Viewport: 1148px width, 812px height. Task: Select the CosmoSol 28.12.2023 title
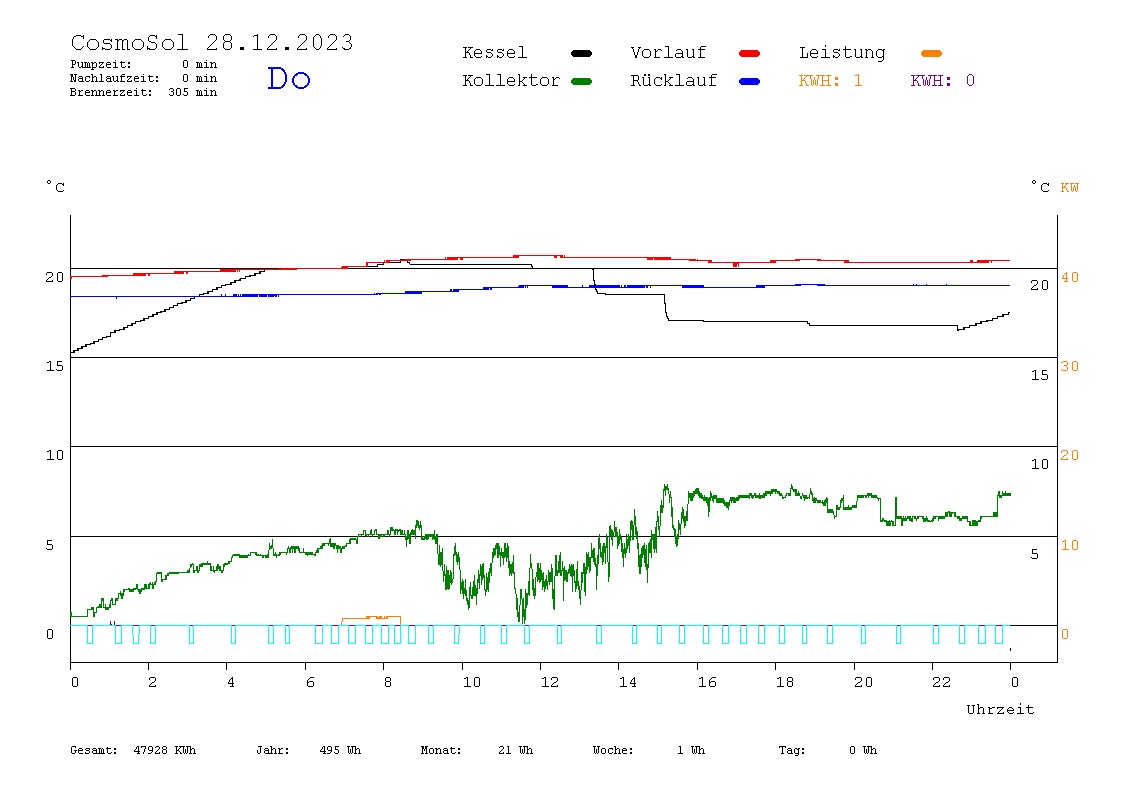212,42
